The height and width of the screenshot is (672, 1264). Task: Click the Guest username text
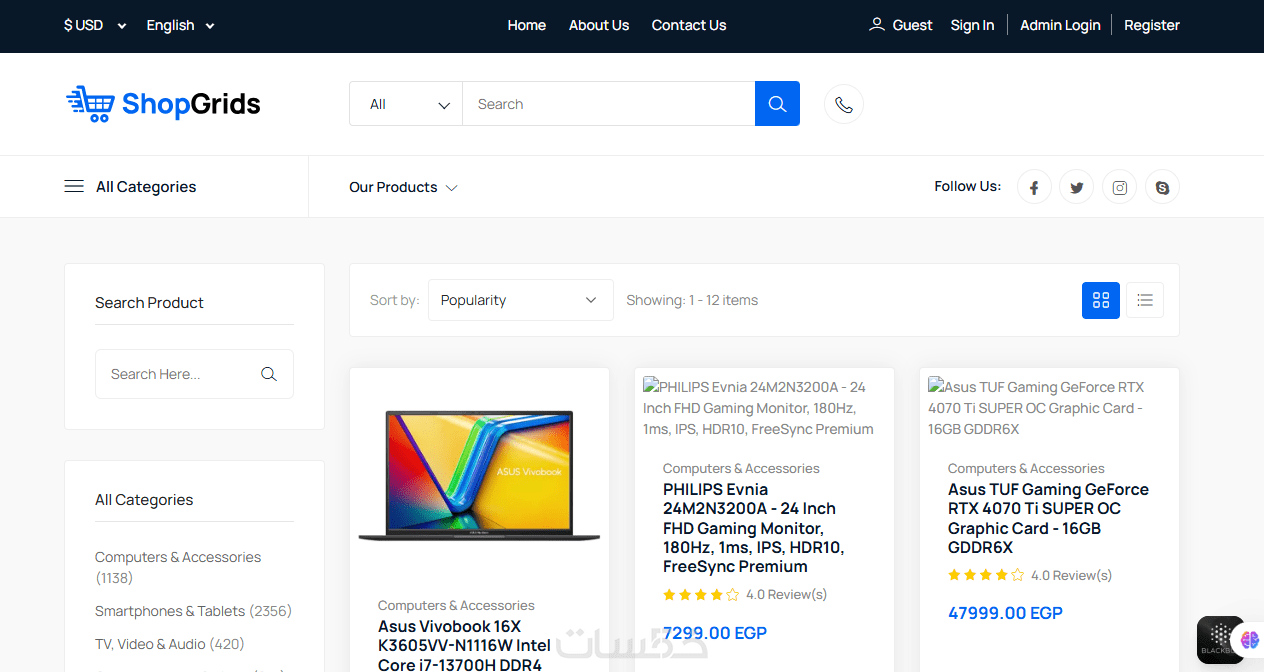(x=912, y=25)
